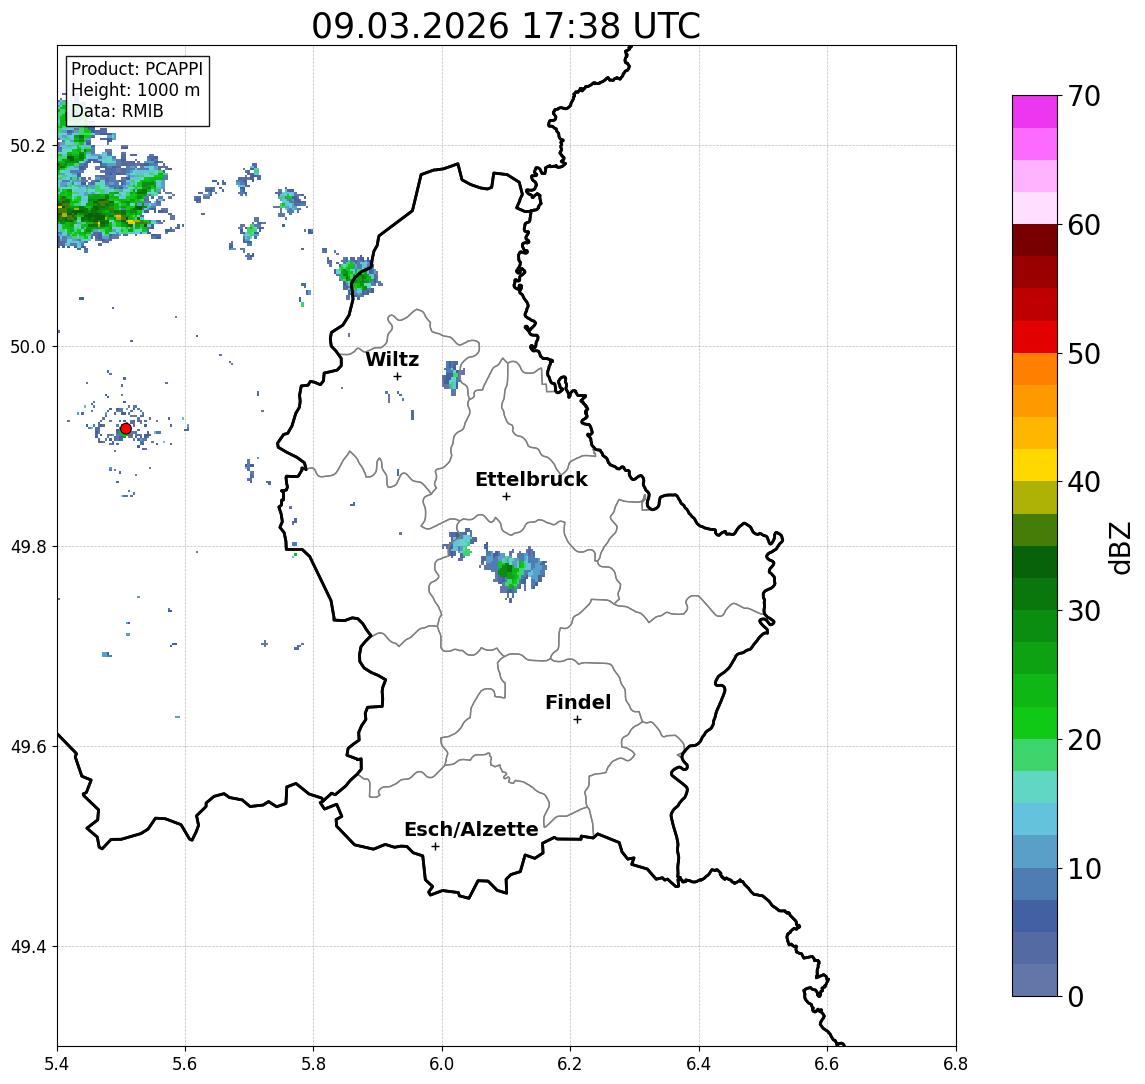Click the 40 tick on the colorbar
The height and width of the screenshot is (1084, 1145).
click(x=1083, y=482)
